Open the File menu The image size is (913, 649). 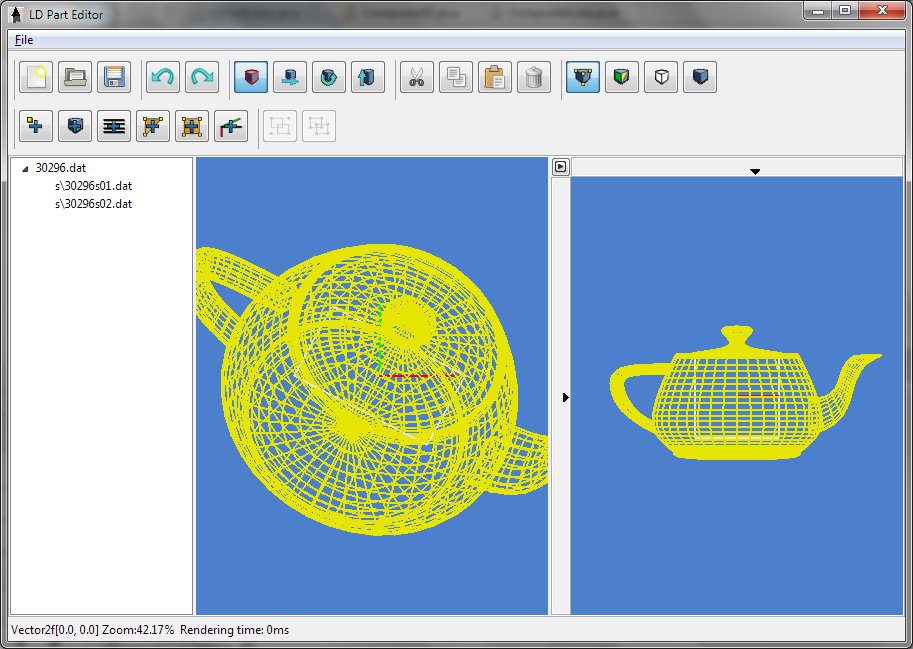(x=24, y=40)
